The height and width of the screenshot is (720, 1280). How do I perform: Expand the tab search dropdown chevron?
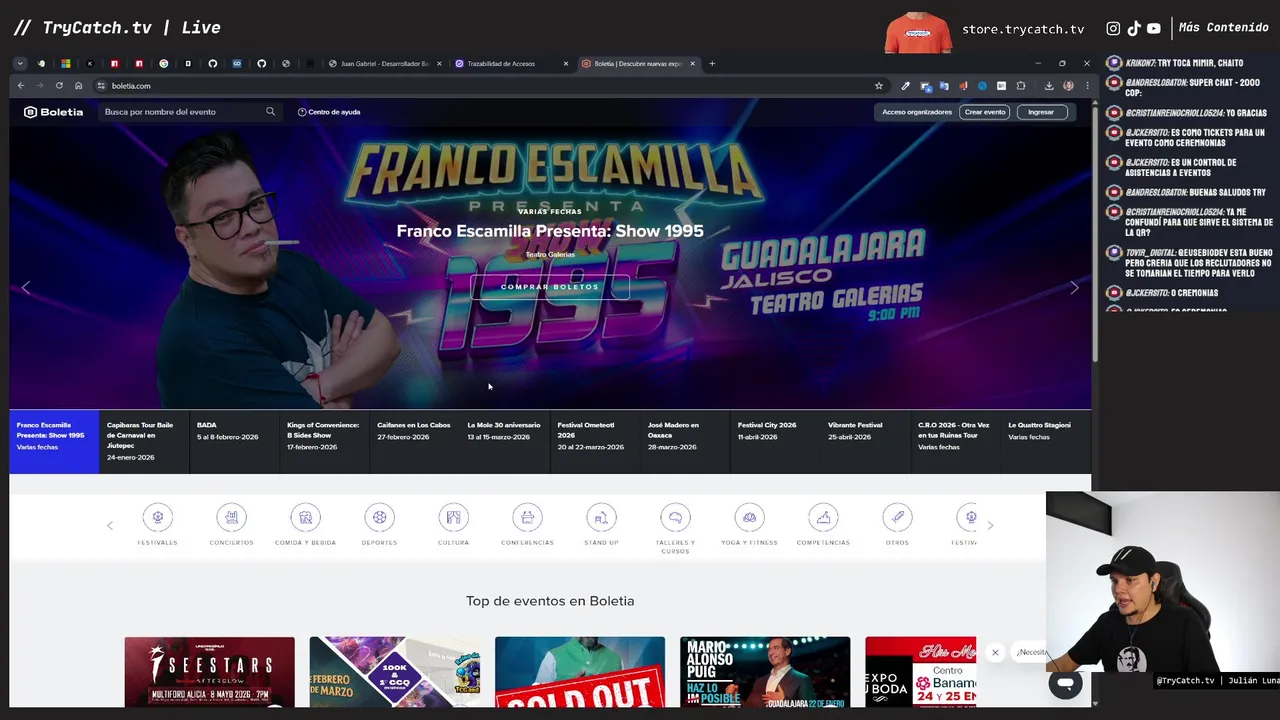[x=20, y=64]
